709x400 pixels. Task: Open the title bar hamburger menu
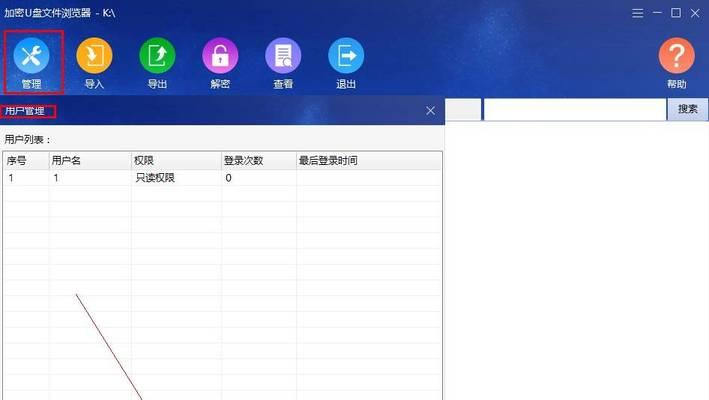coord(638,13)
